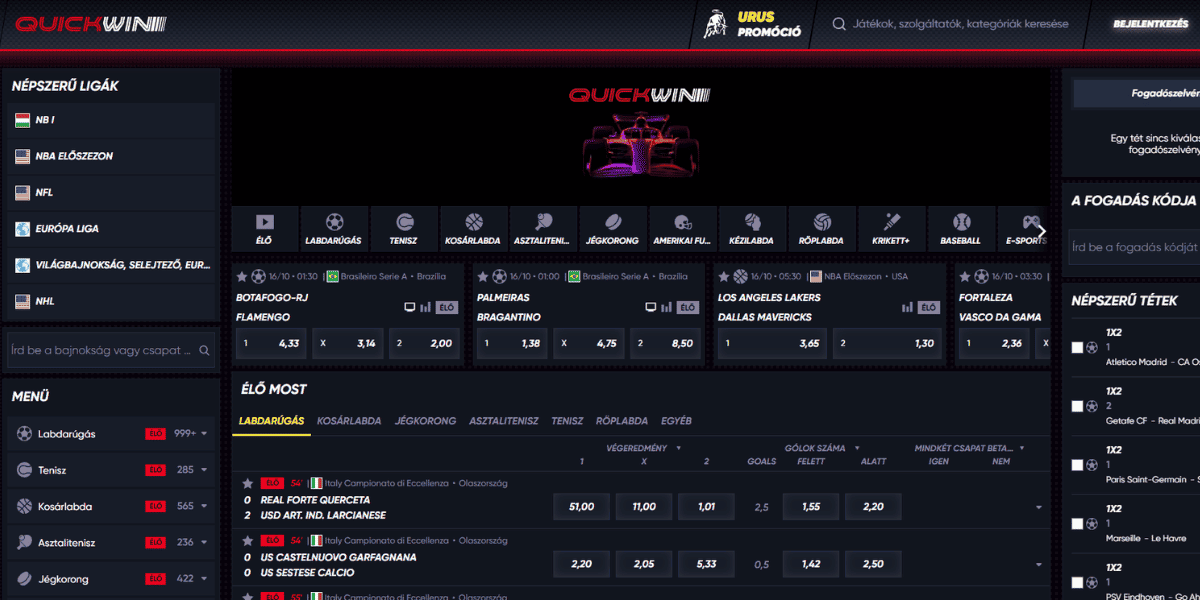Expand the Tenisz menu row arrow
The width and height of the screenshot is (1200, 600).
[x=204, y=470]
